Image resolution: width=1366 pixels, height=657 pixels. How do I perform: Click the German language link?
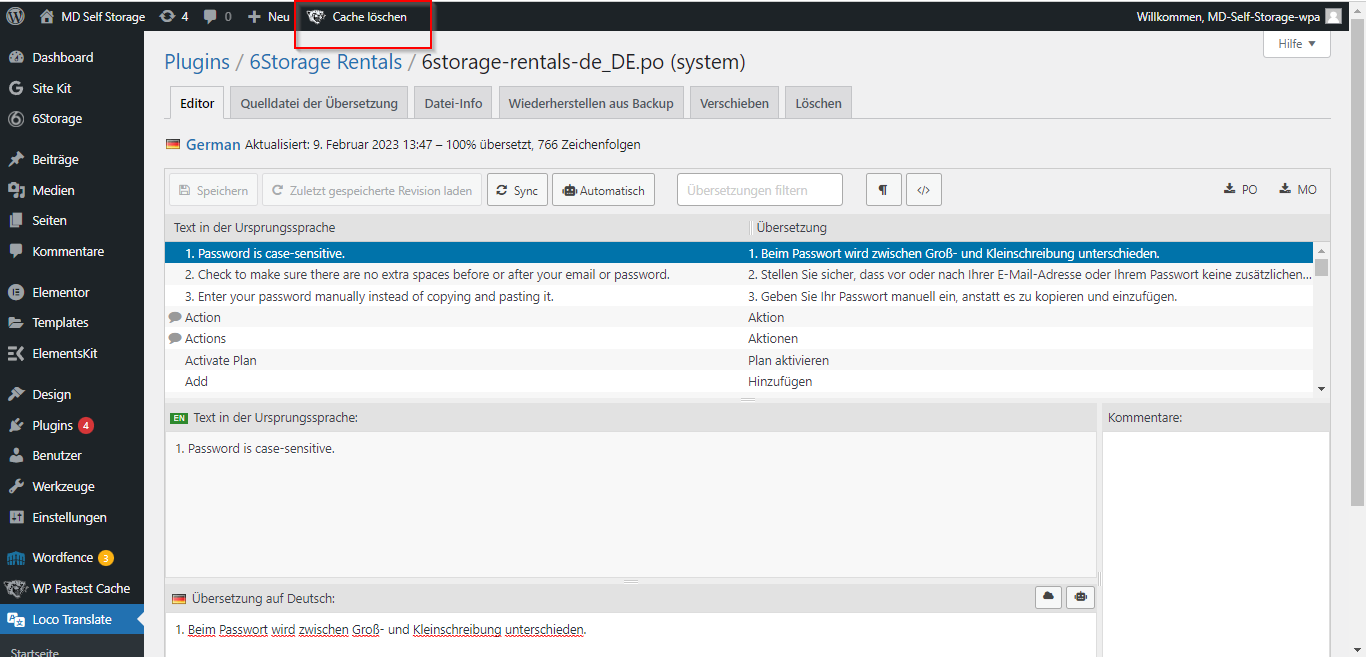click(x=213, y=145)
